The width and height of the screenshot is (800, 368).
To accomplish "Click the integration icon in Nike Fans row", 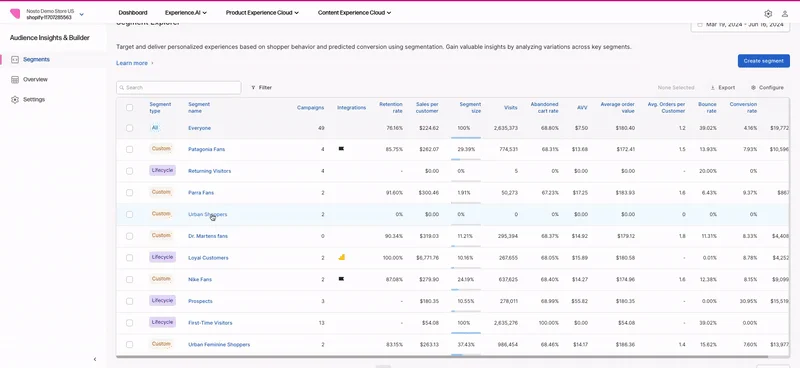I will (x=341, y=279).
